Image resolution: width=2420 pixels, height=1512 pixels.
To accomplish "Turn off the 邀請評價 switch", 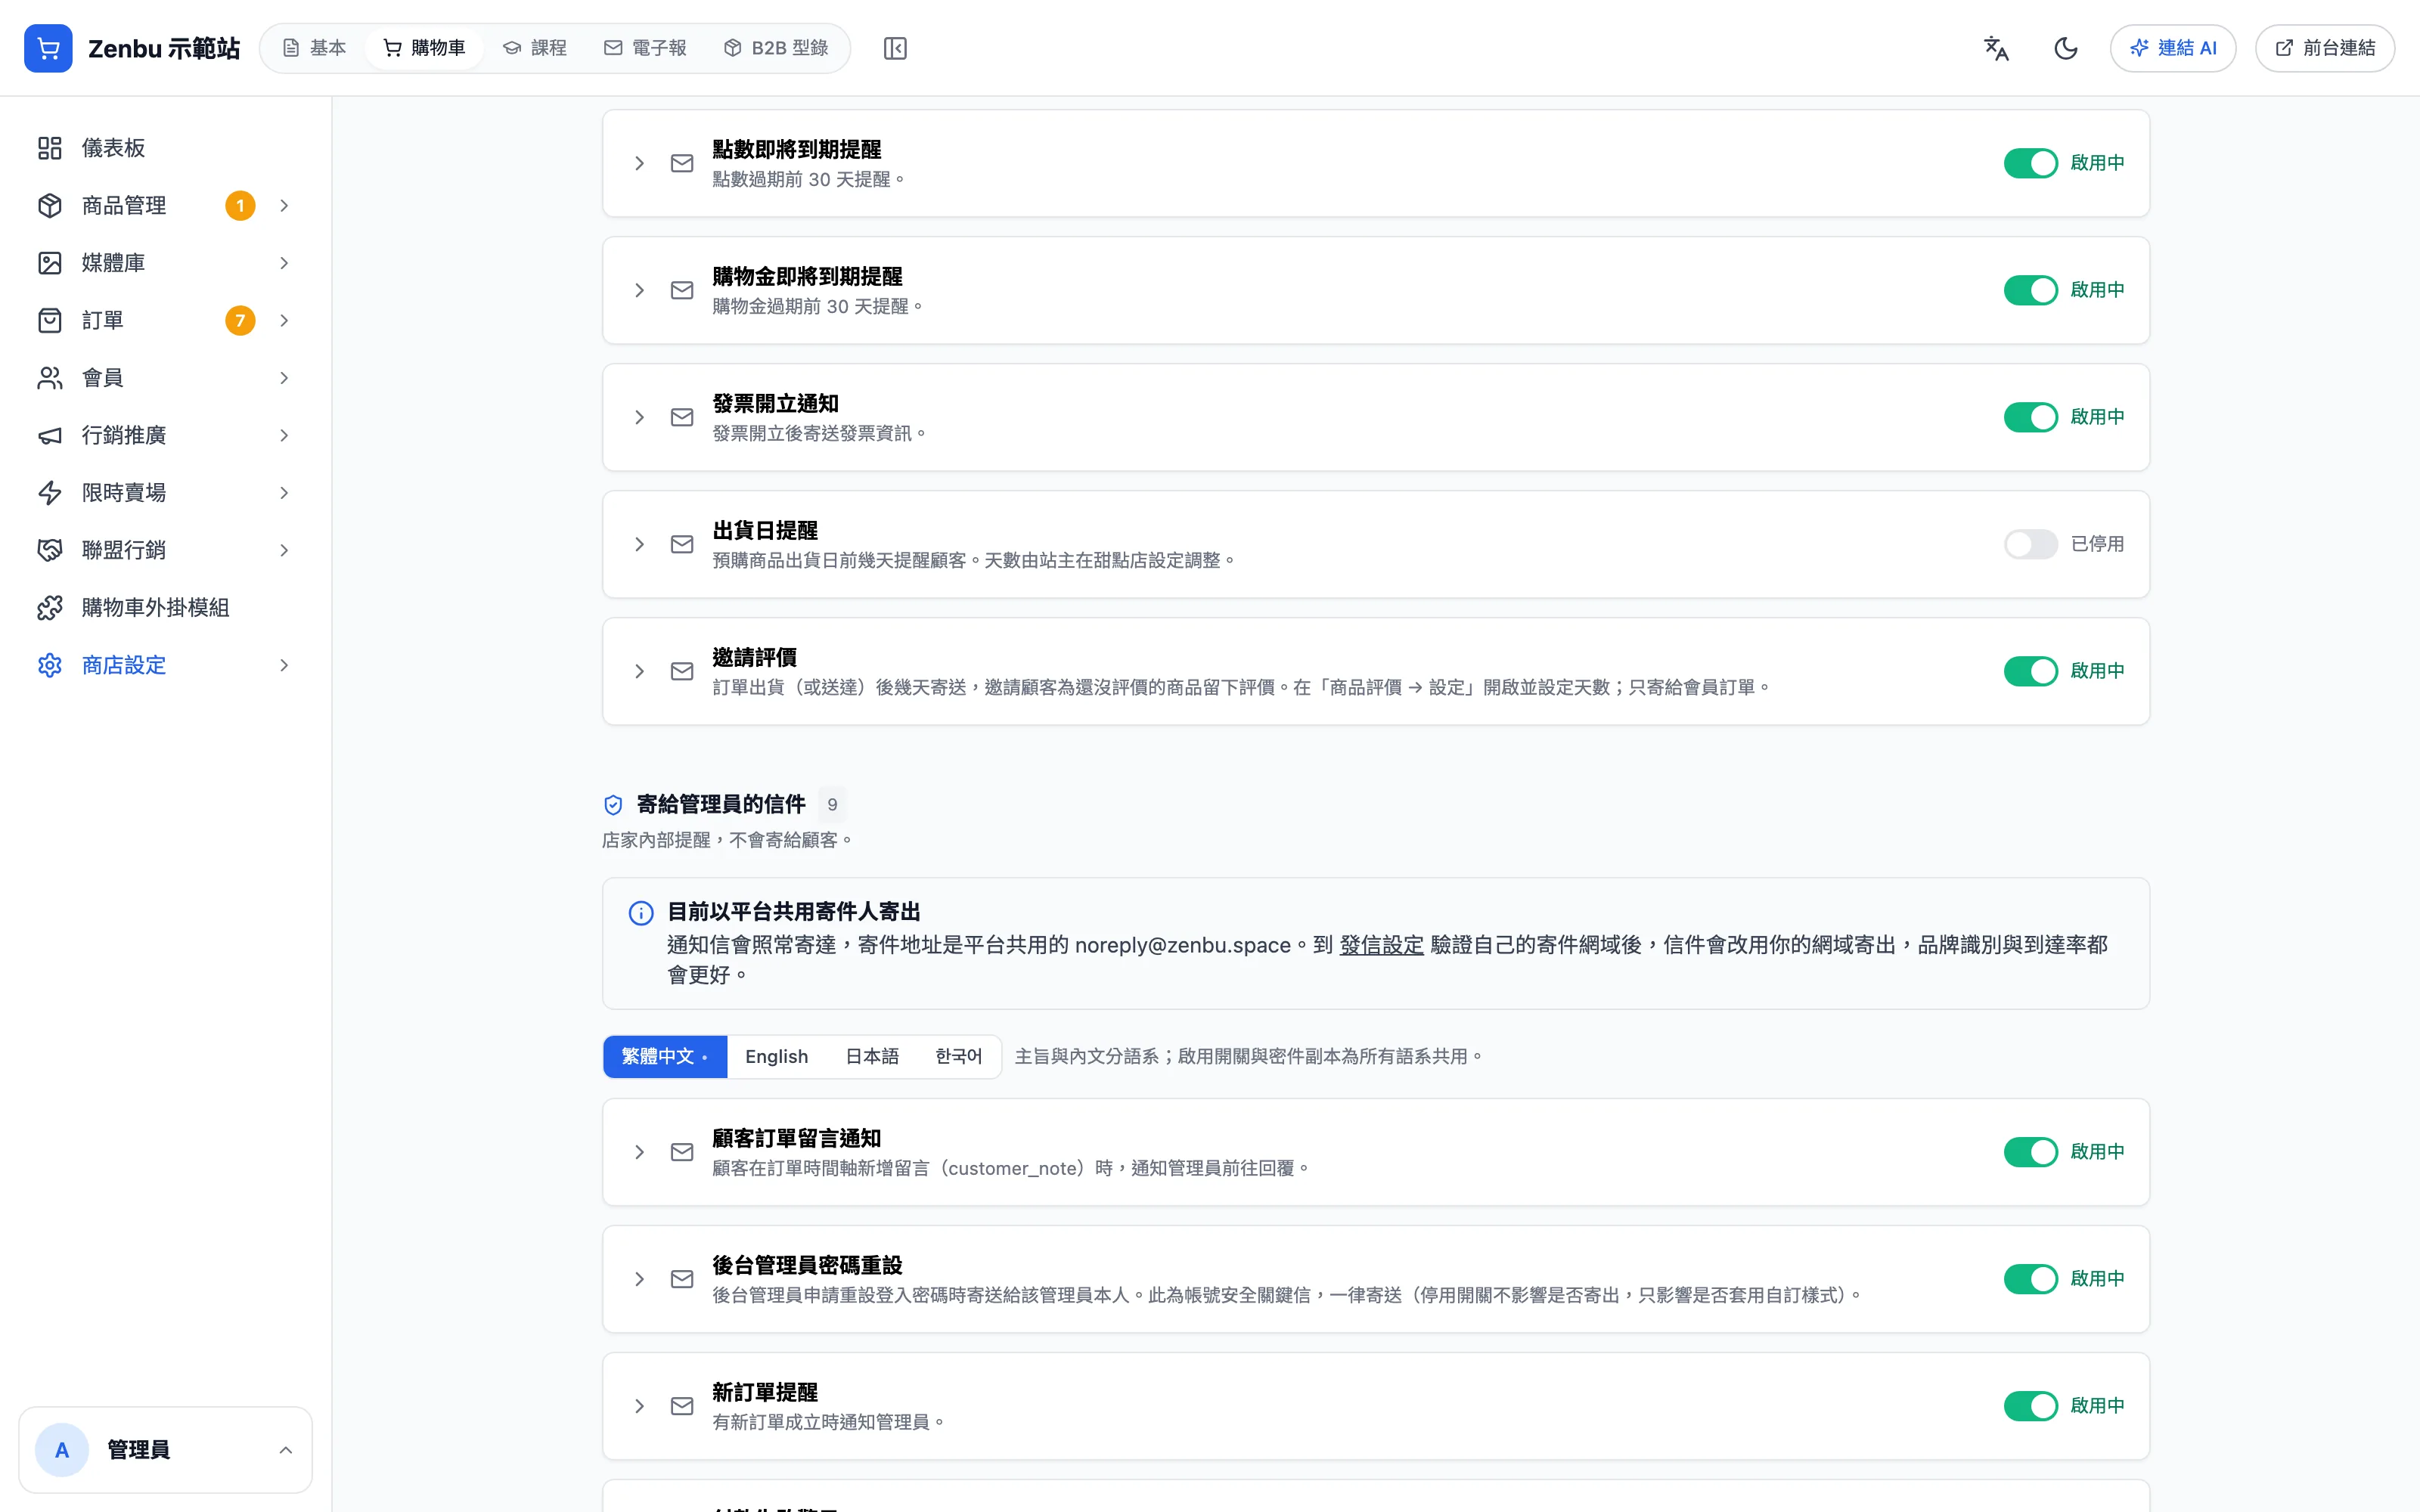I will [x=2030, y=671].
